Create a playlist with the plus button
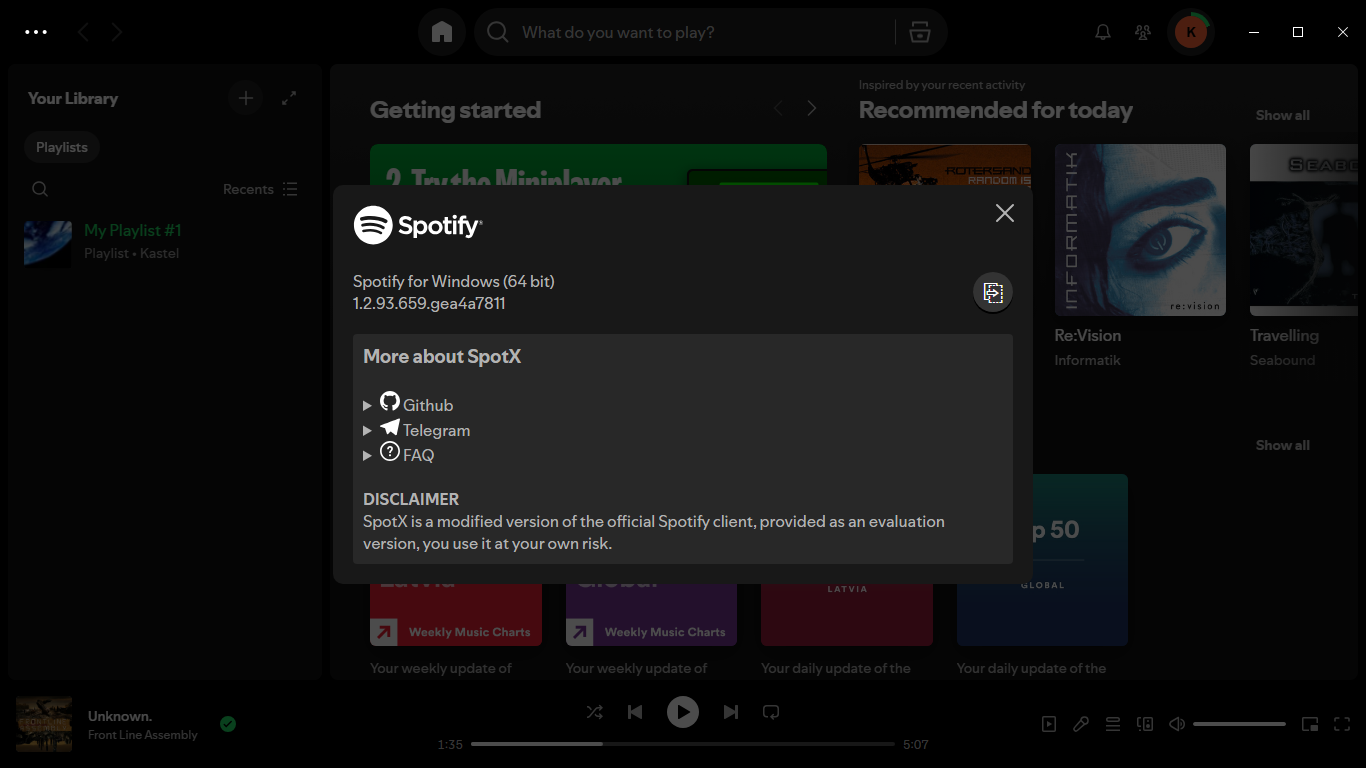 (246, 98)
